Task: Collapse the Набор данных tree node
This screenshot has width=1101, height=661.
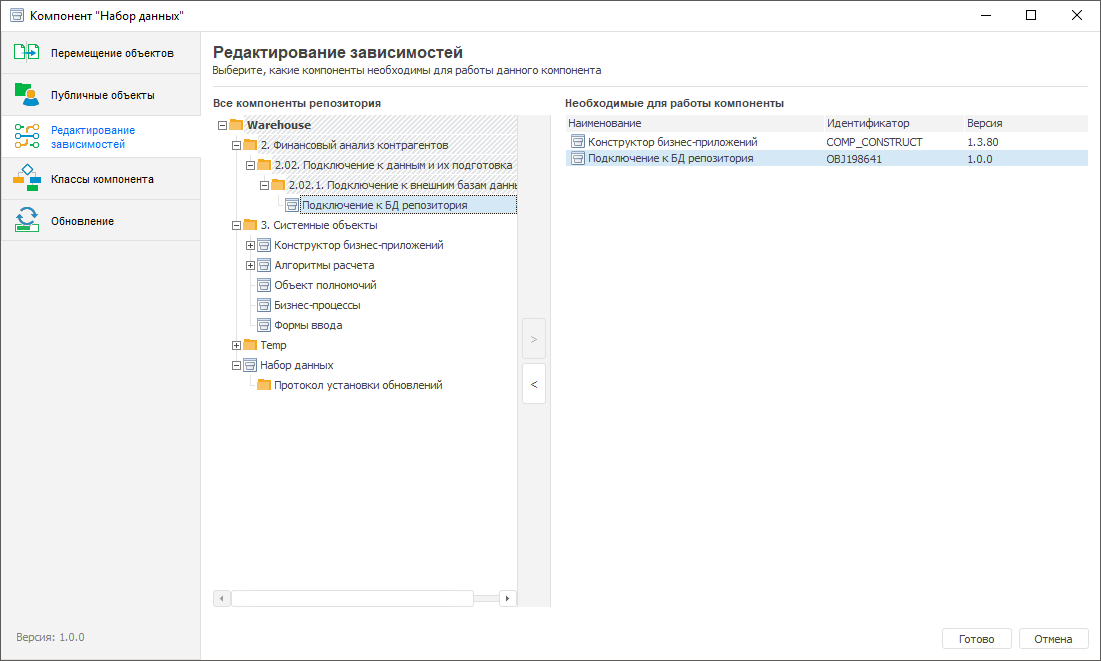Action: click(237, 365)
